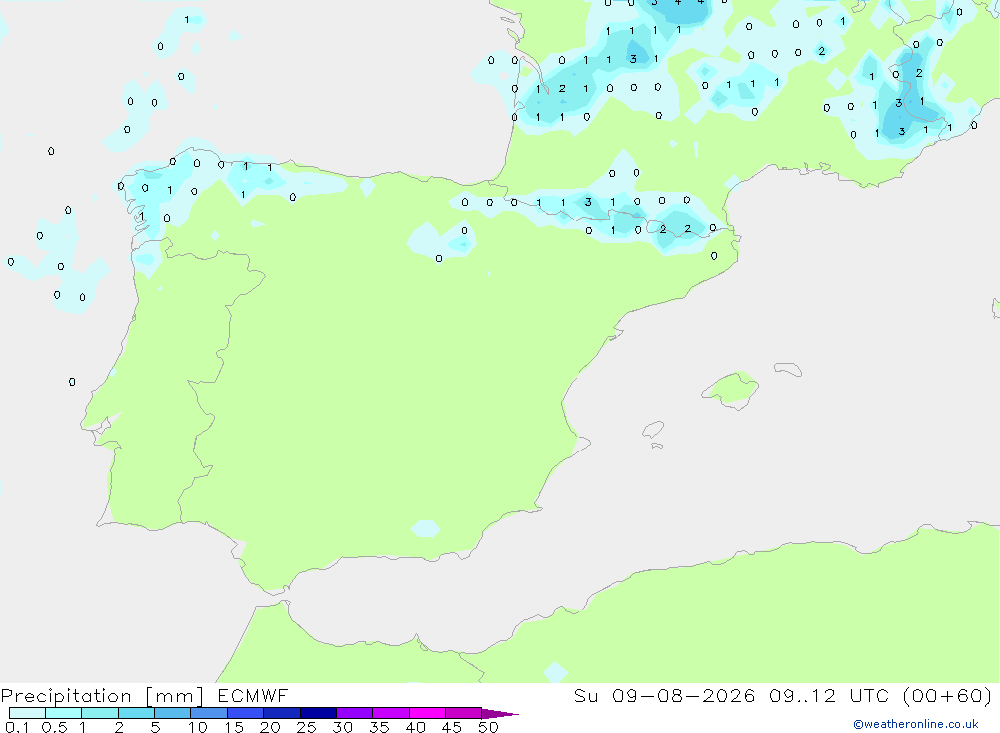
Task: Click the '25' legend scale label
Action: (x=306, y=727)
